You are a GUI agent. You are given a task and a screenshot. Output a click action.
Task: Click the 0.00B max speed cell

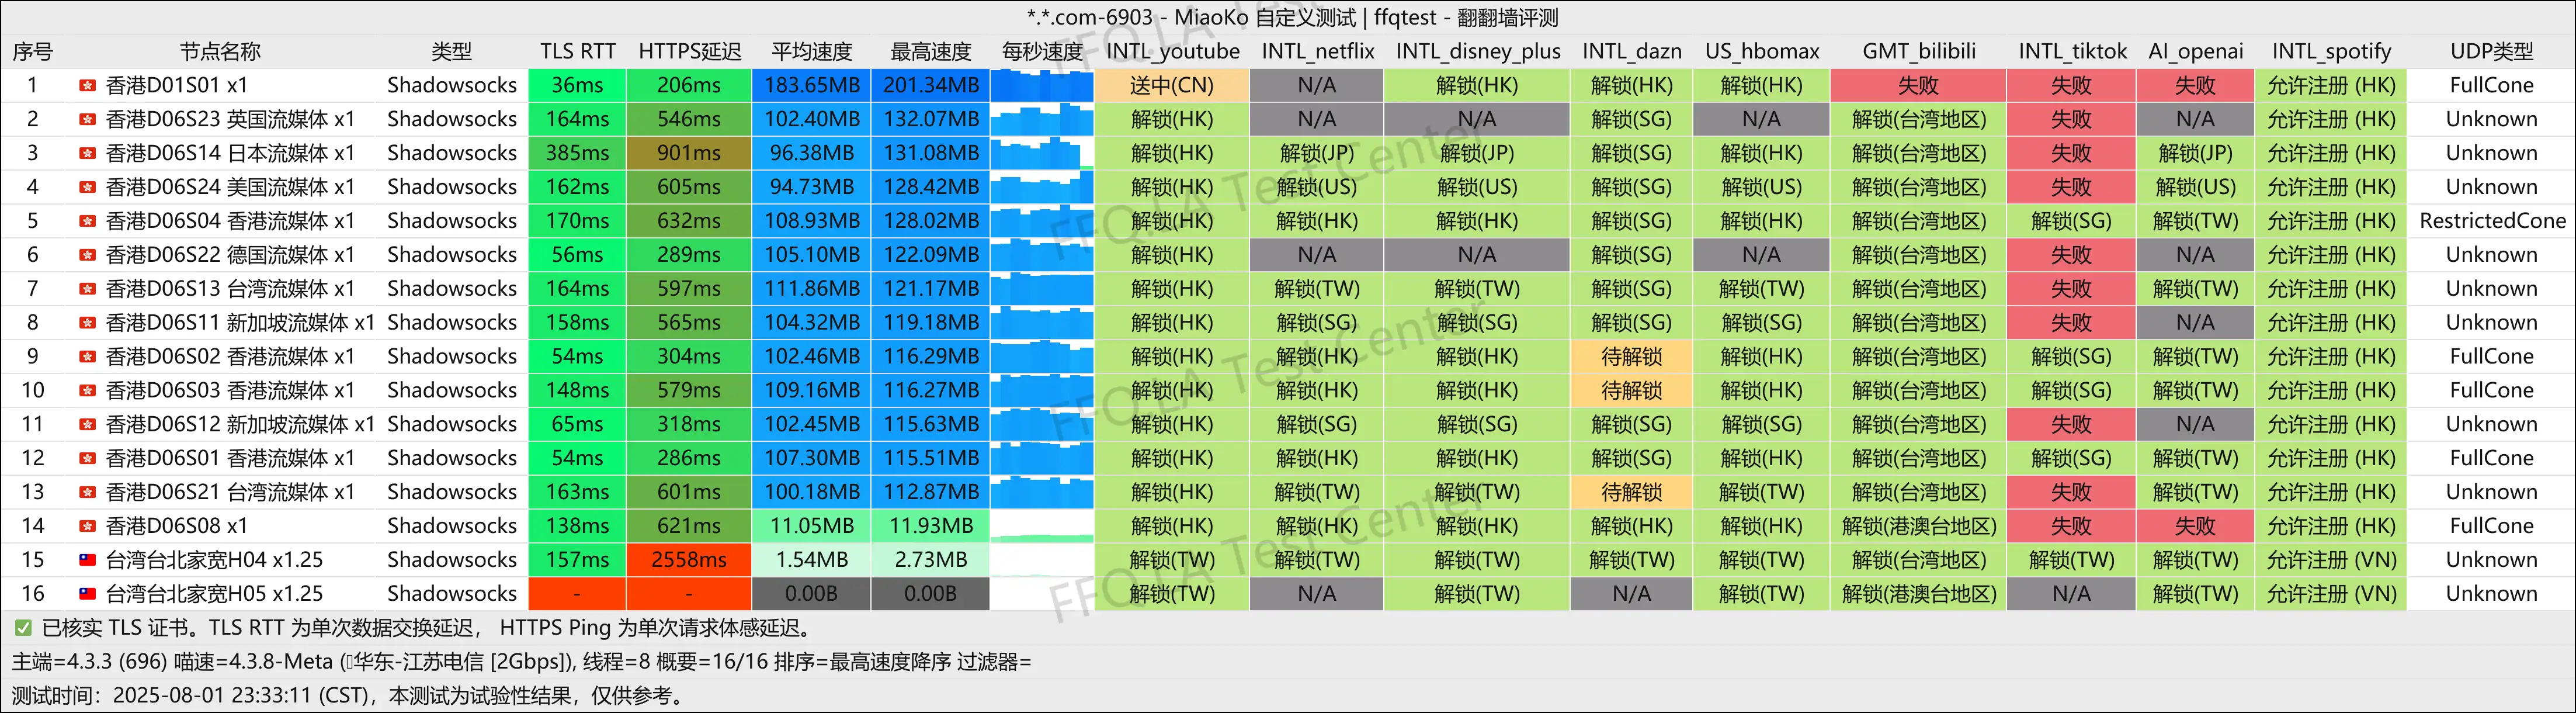pyautogui.click(x=931, y=594)
